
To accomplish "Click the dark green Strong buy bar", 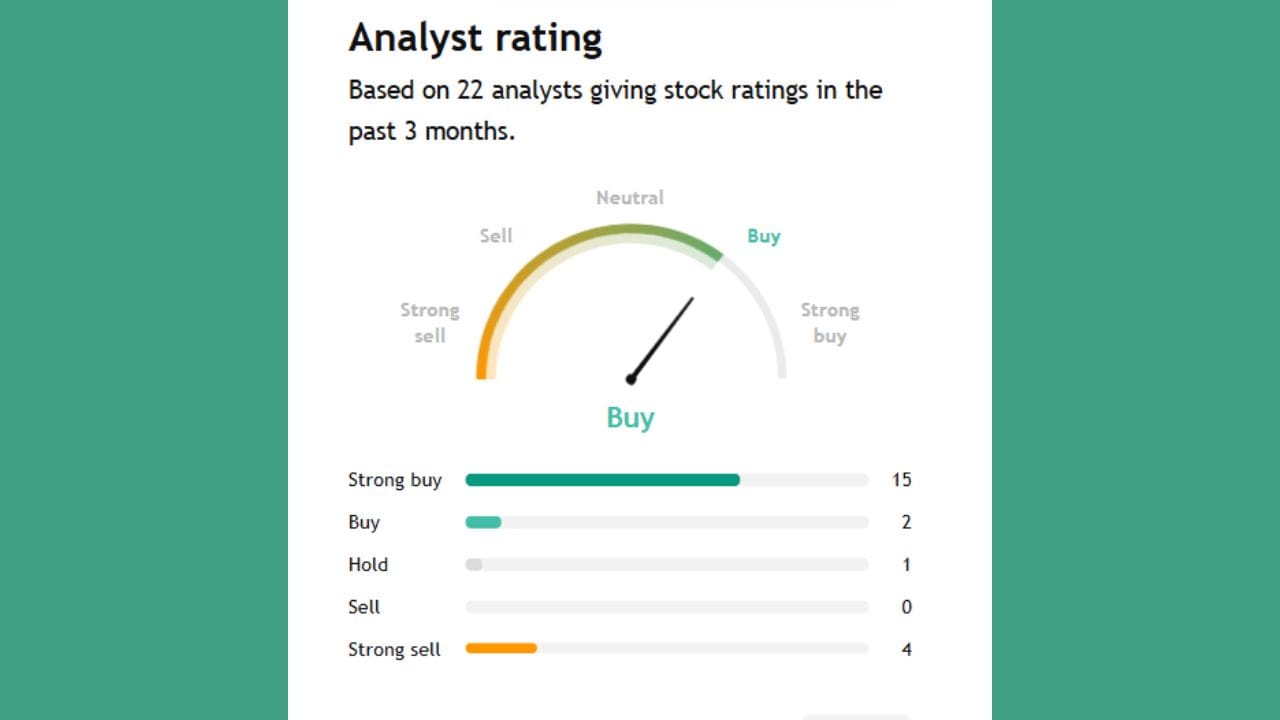I will 602,480.
